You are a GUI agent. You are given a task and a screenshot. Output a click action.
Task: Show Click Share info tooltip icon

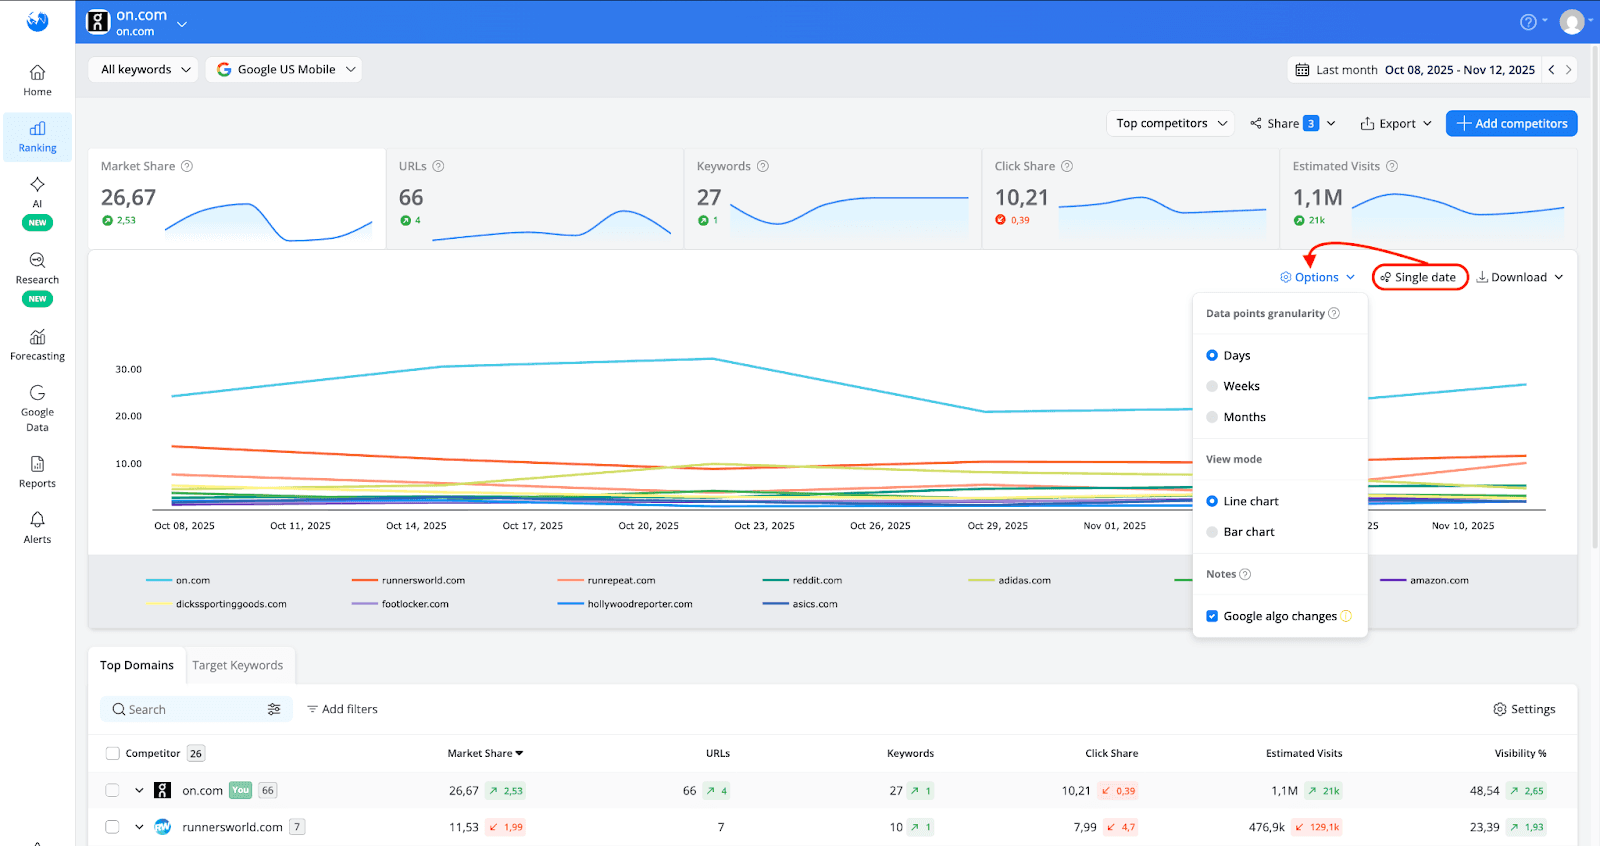tap(1067, 166)
